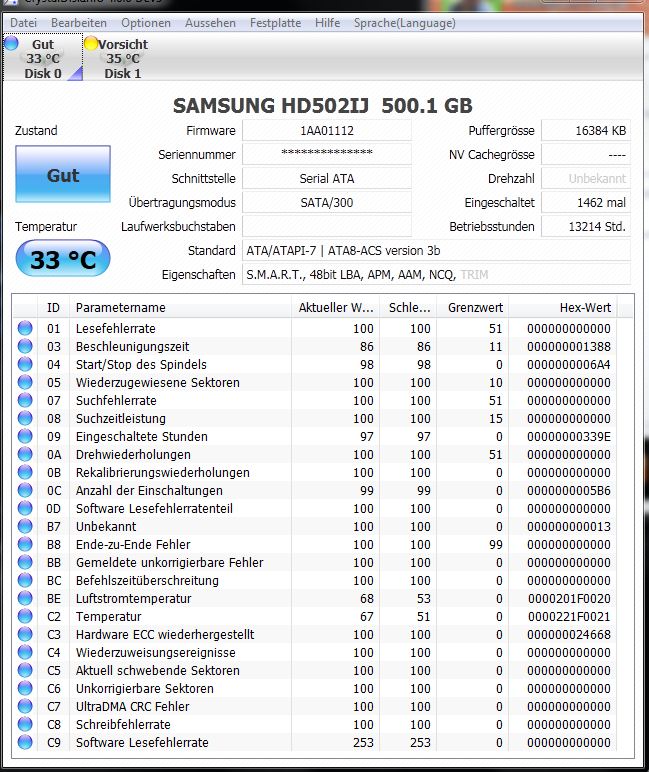Click the Standard field ATA/ATAPI-7

coord(436,251)
